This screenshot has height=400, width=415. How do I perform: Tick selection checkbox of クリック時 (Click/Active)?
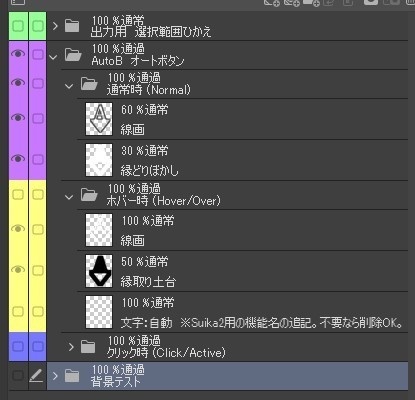38,347
